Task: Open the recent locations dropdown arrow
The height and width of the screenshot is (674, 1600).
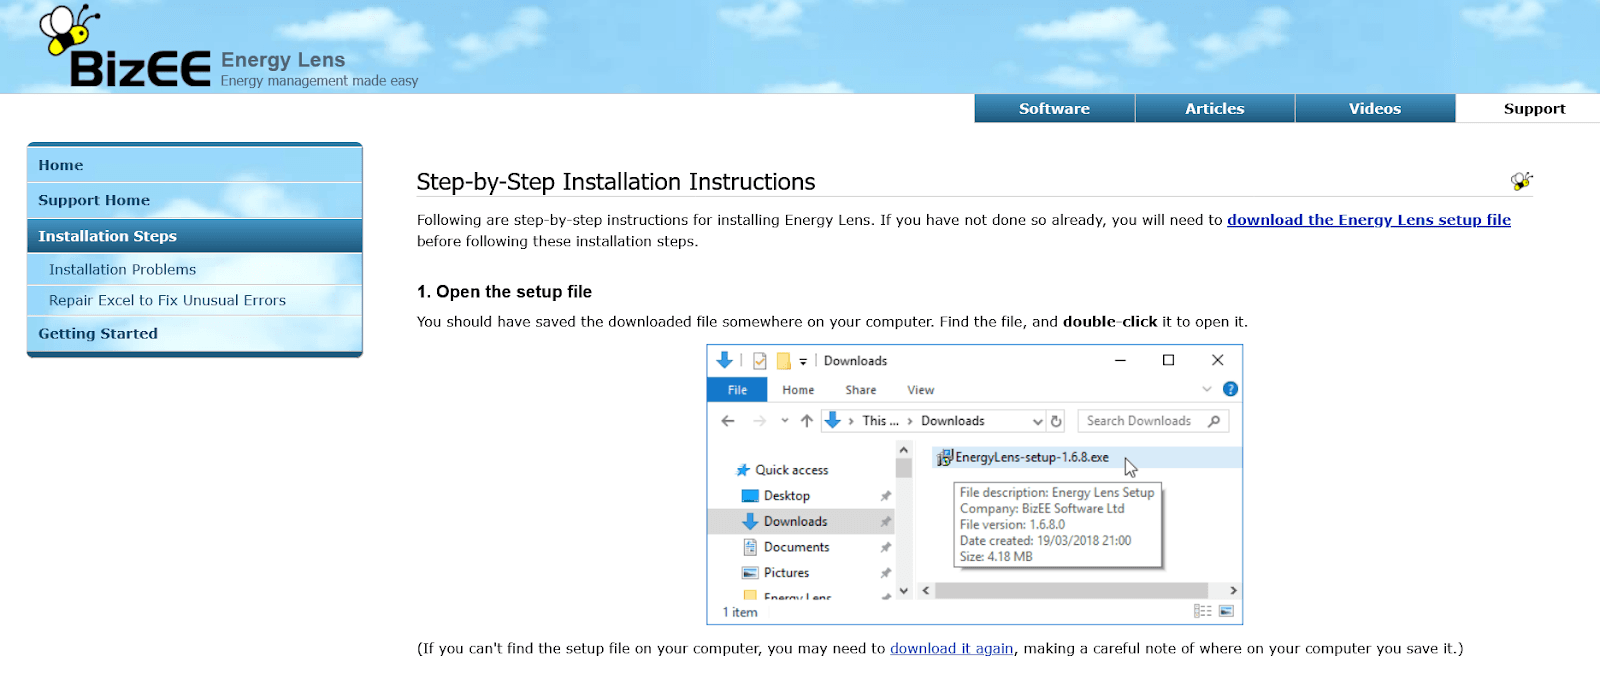Action: pyautogui.click(x=785, y=421)
